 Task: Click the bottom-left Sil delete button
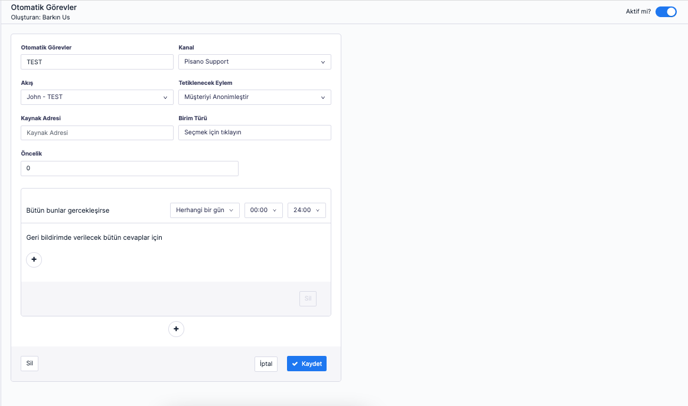[30, 364]
